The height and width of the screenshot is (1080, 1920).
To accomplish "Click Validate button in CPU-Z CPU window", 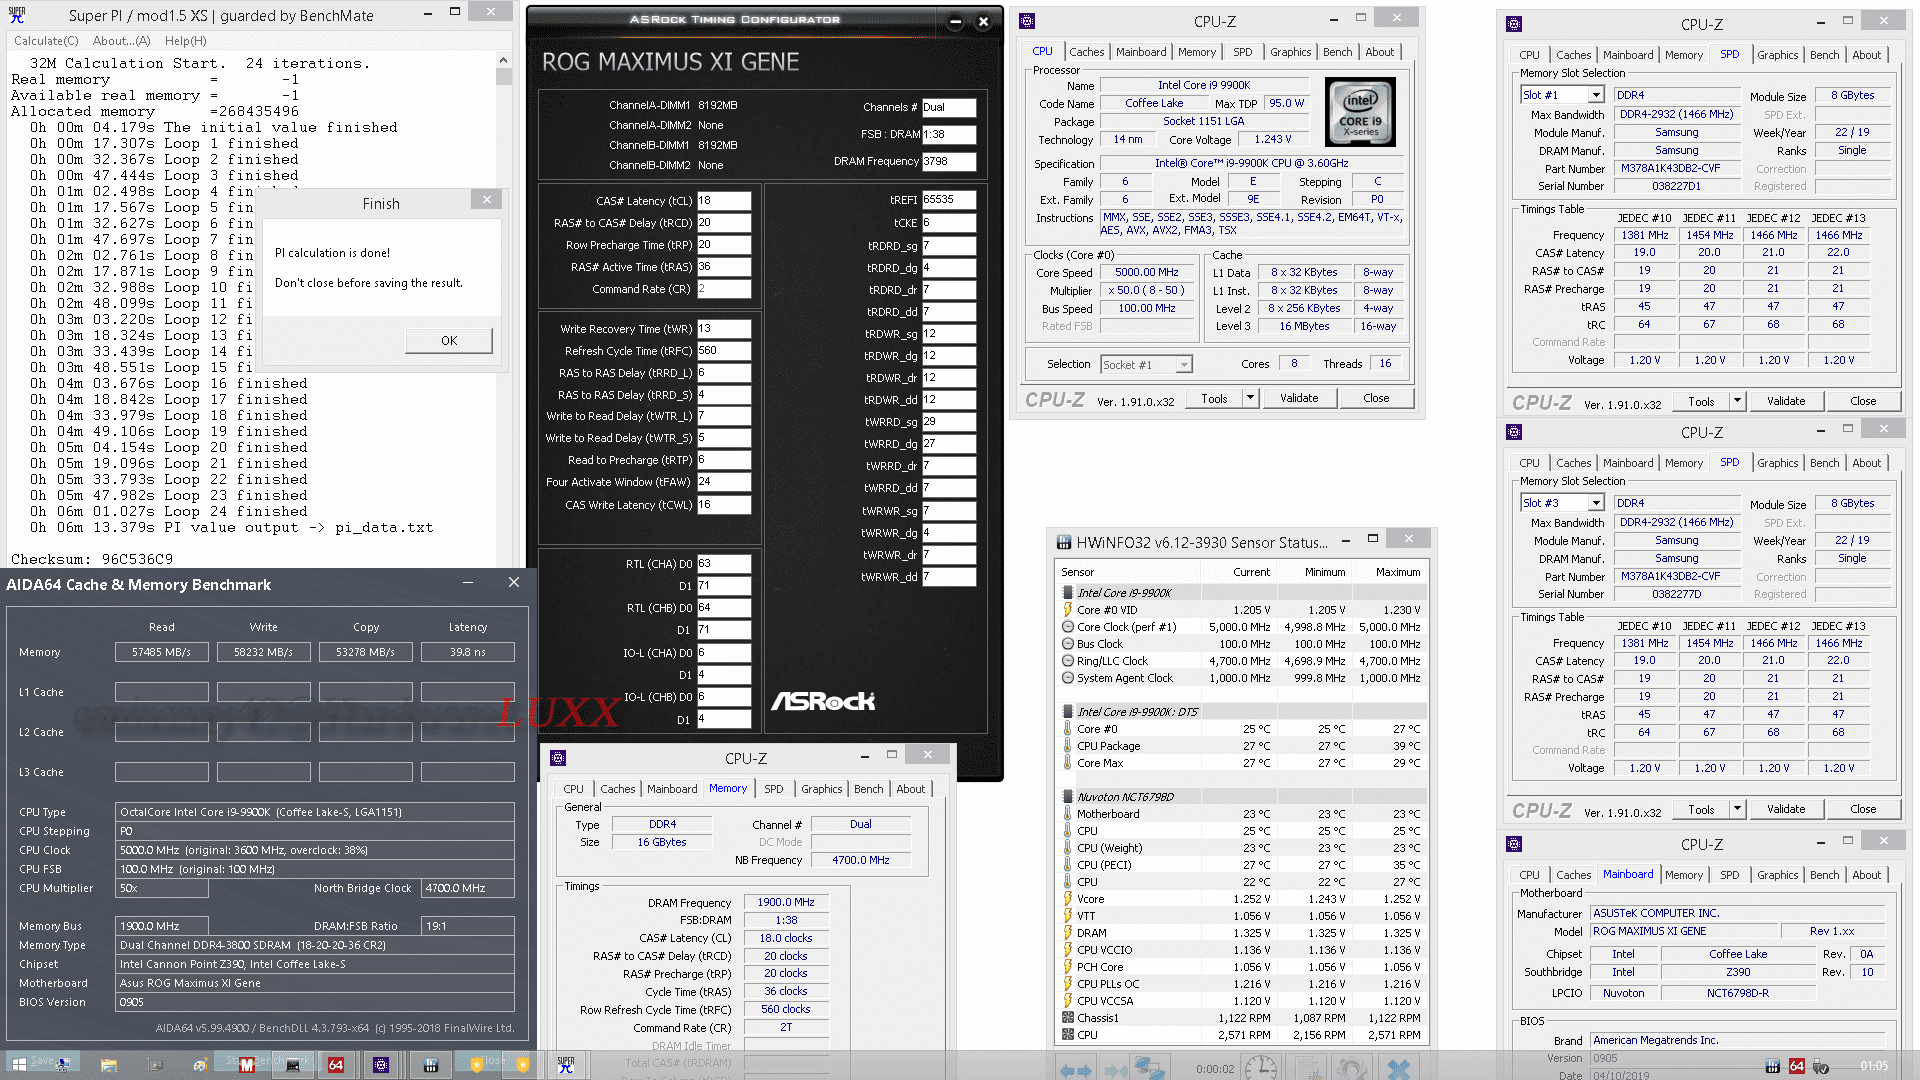I will (1299, 398).
